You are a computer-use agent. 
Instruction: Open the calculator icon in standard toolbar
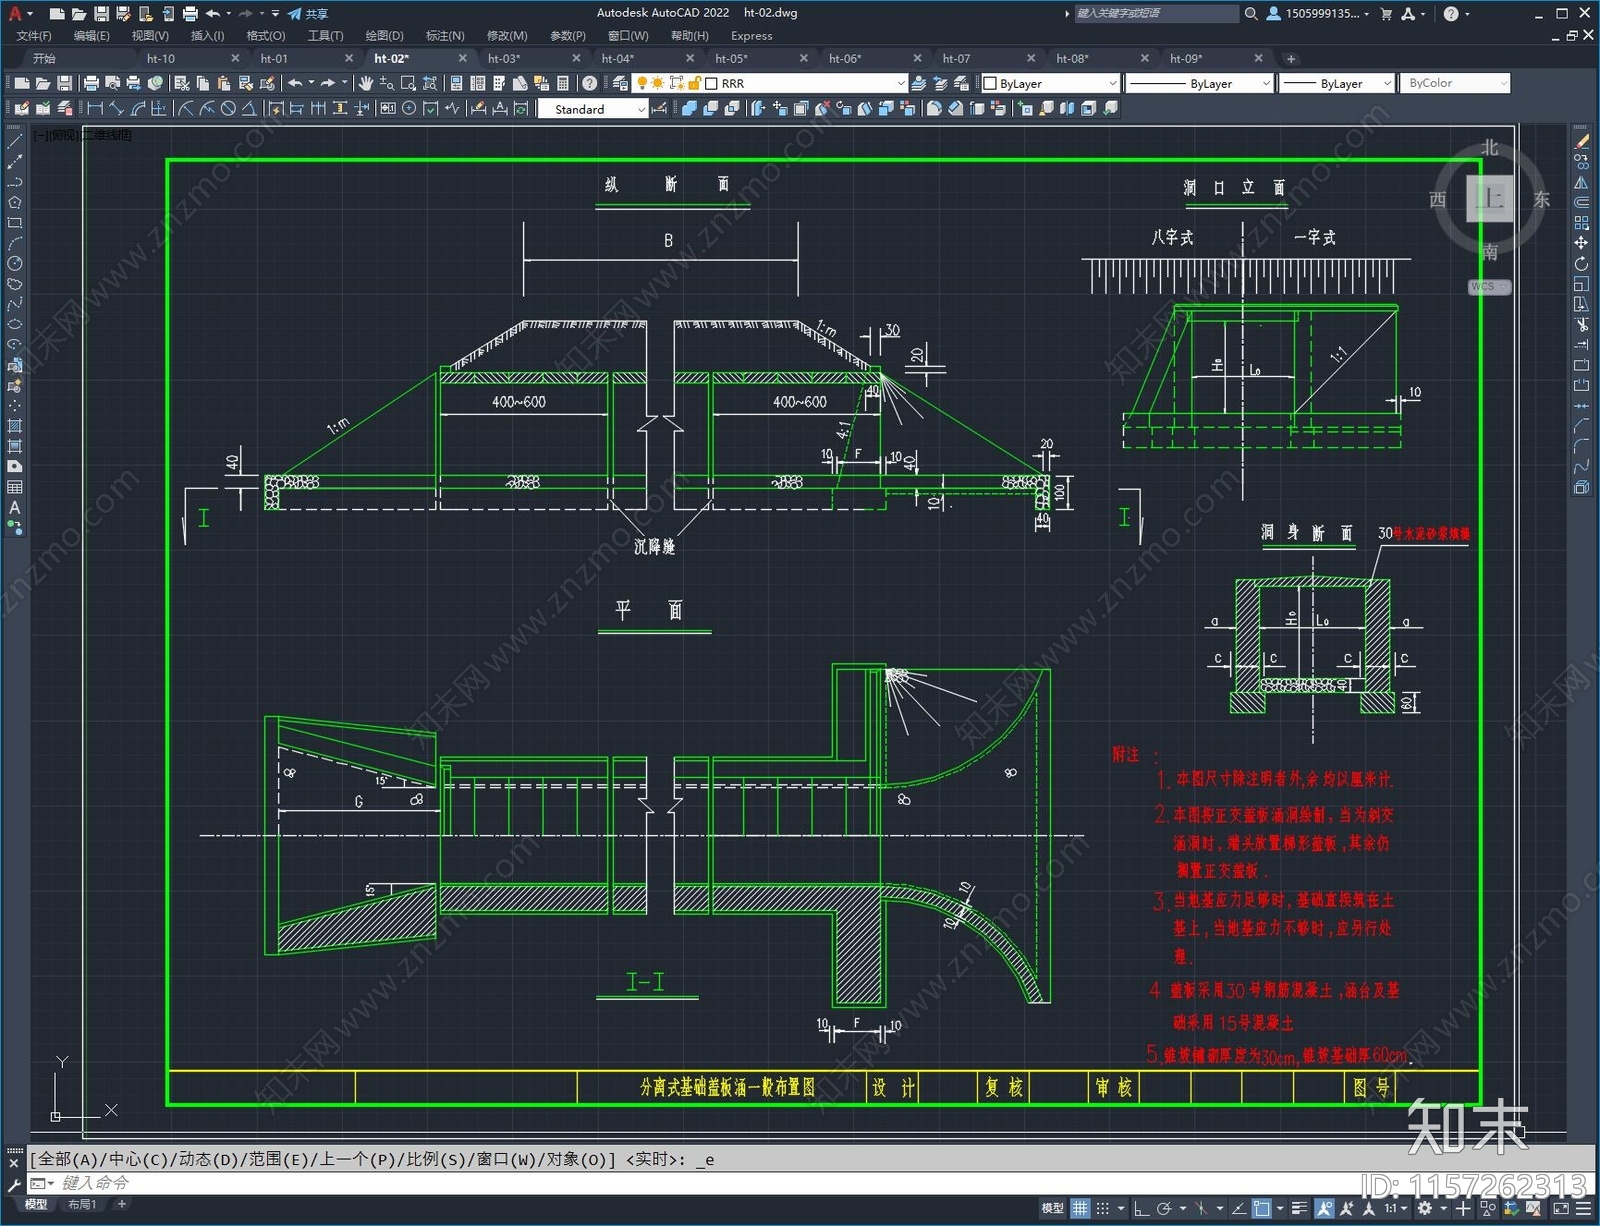point(563,83)
